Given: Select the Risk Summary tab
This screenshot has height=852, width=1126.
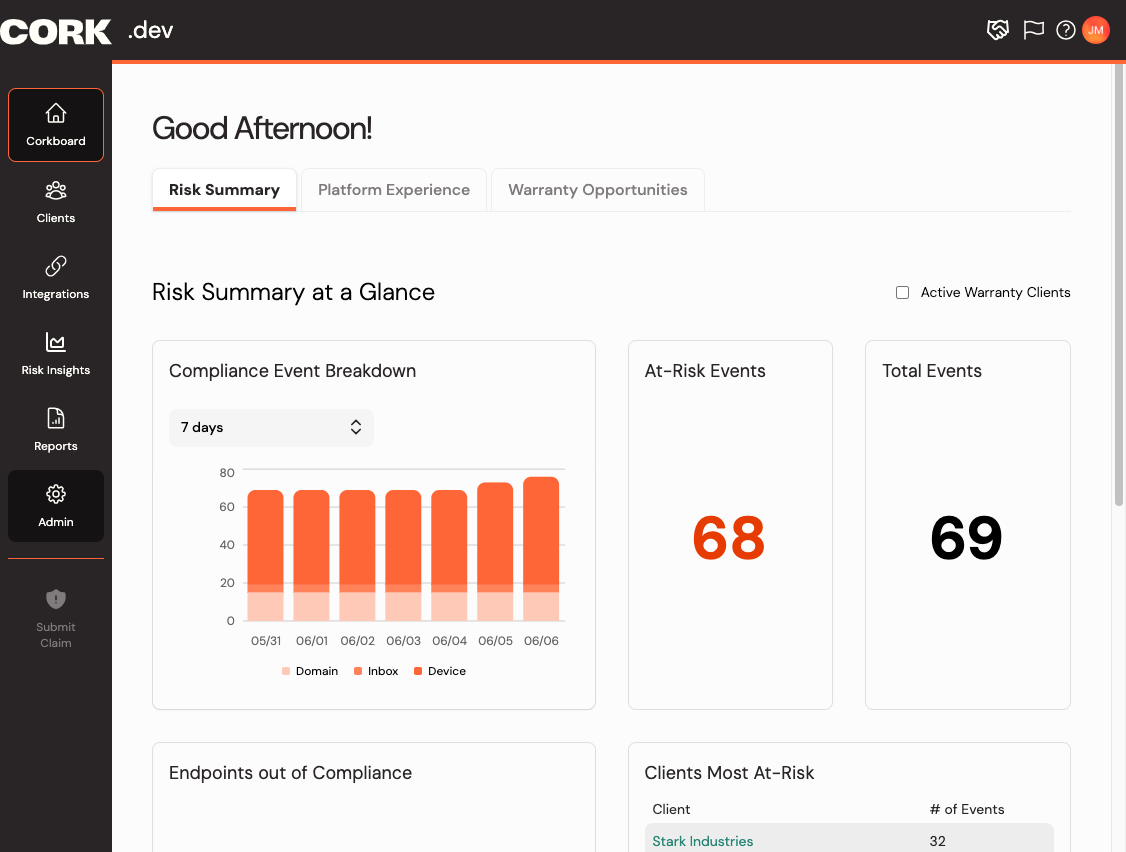Looking at the screenshot, I should click(224, 190).
